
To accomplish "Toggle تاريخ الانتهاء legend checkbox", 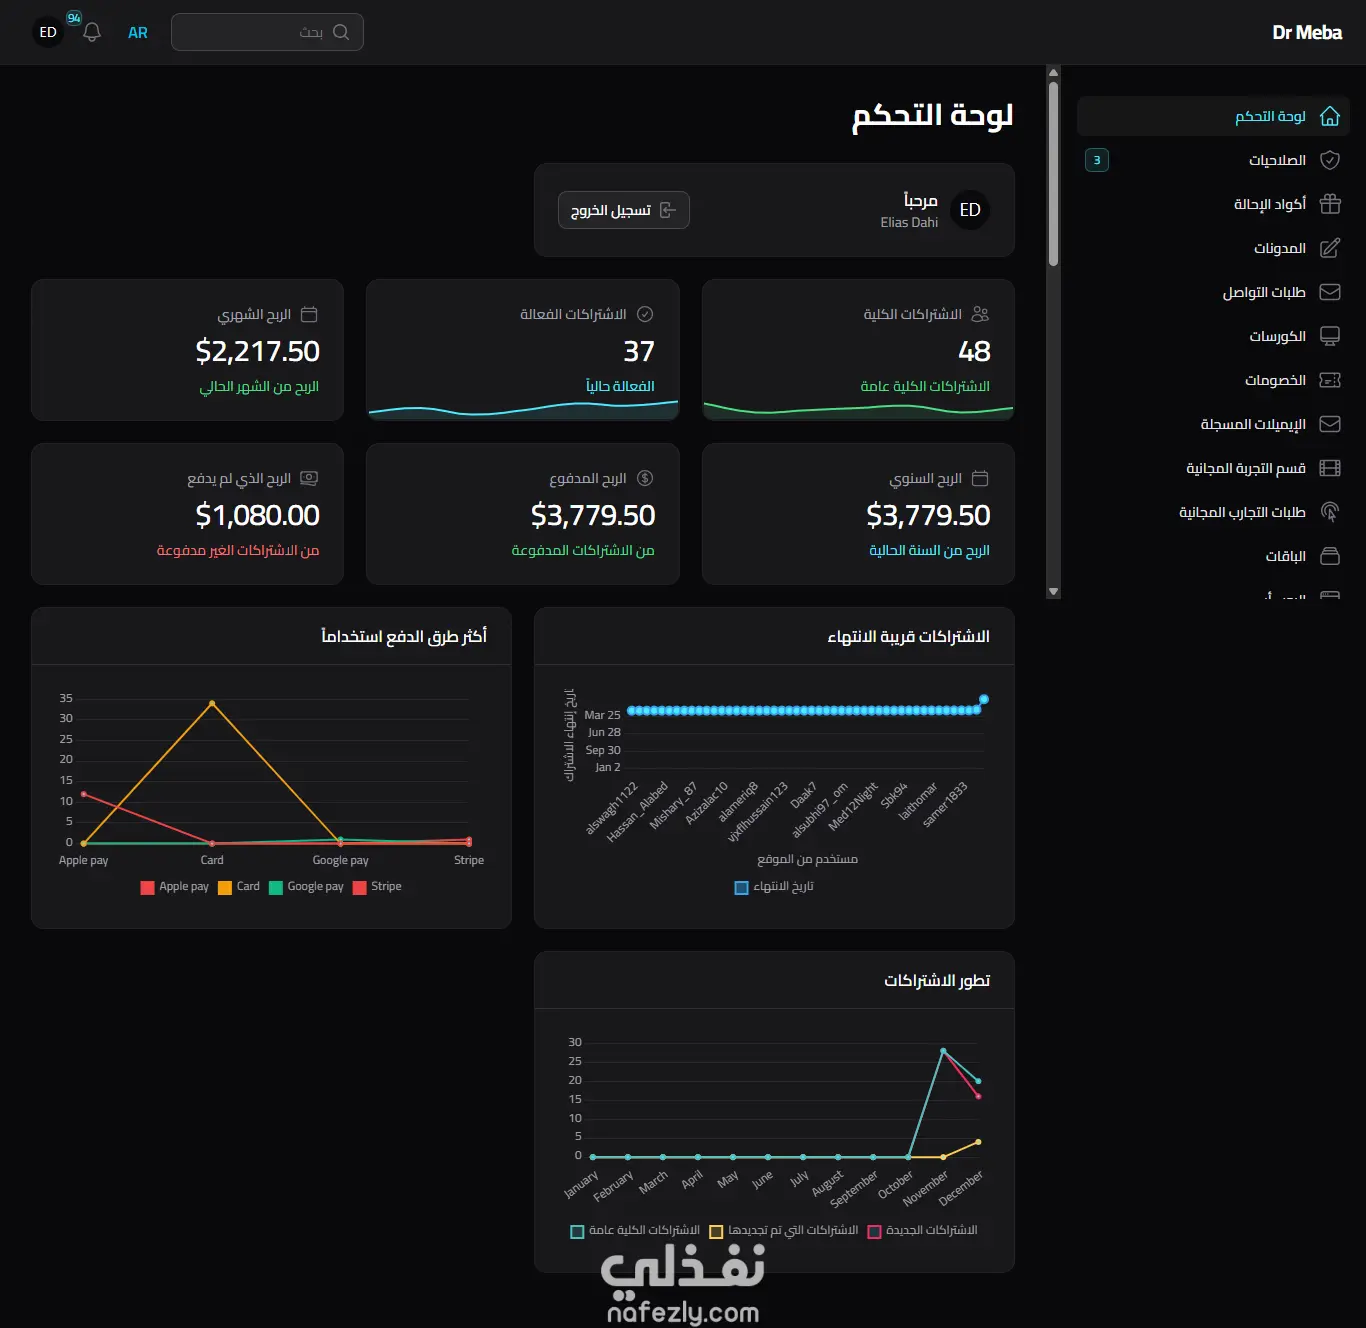I will (741, 887).
